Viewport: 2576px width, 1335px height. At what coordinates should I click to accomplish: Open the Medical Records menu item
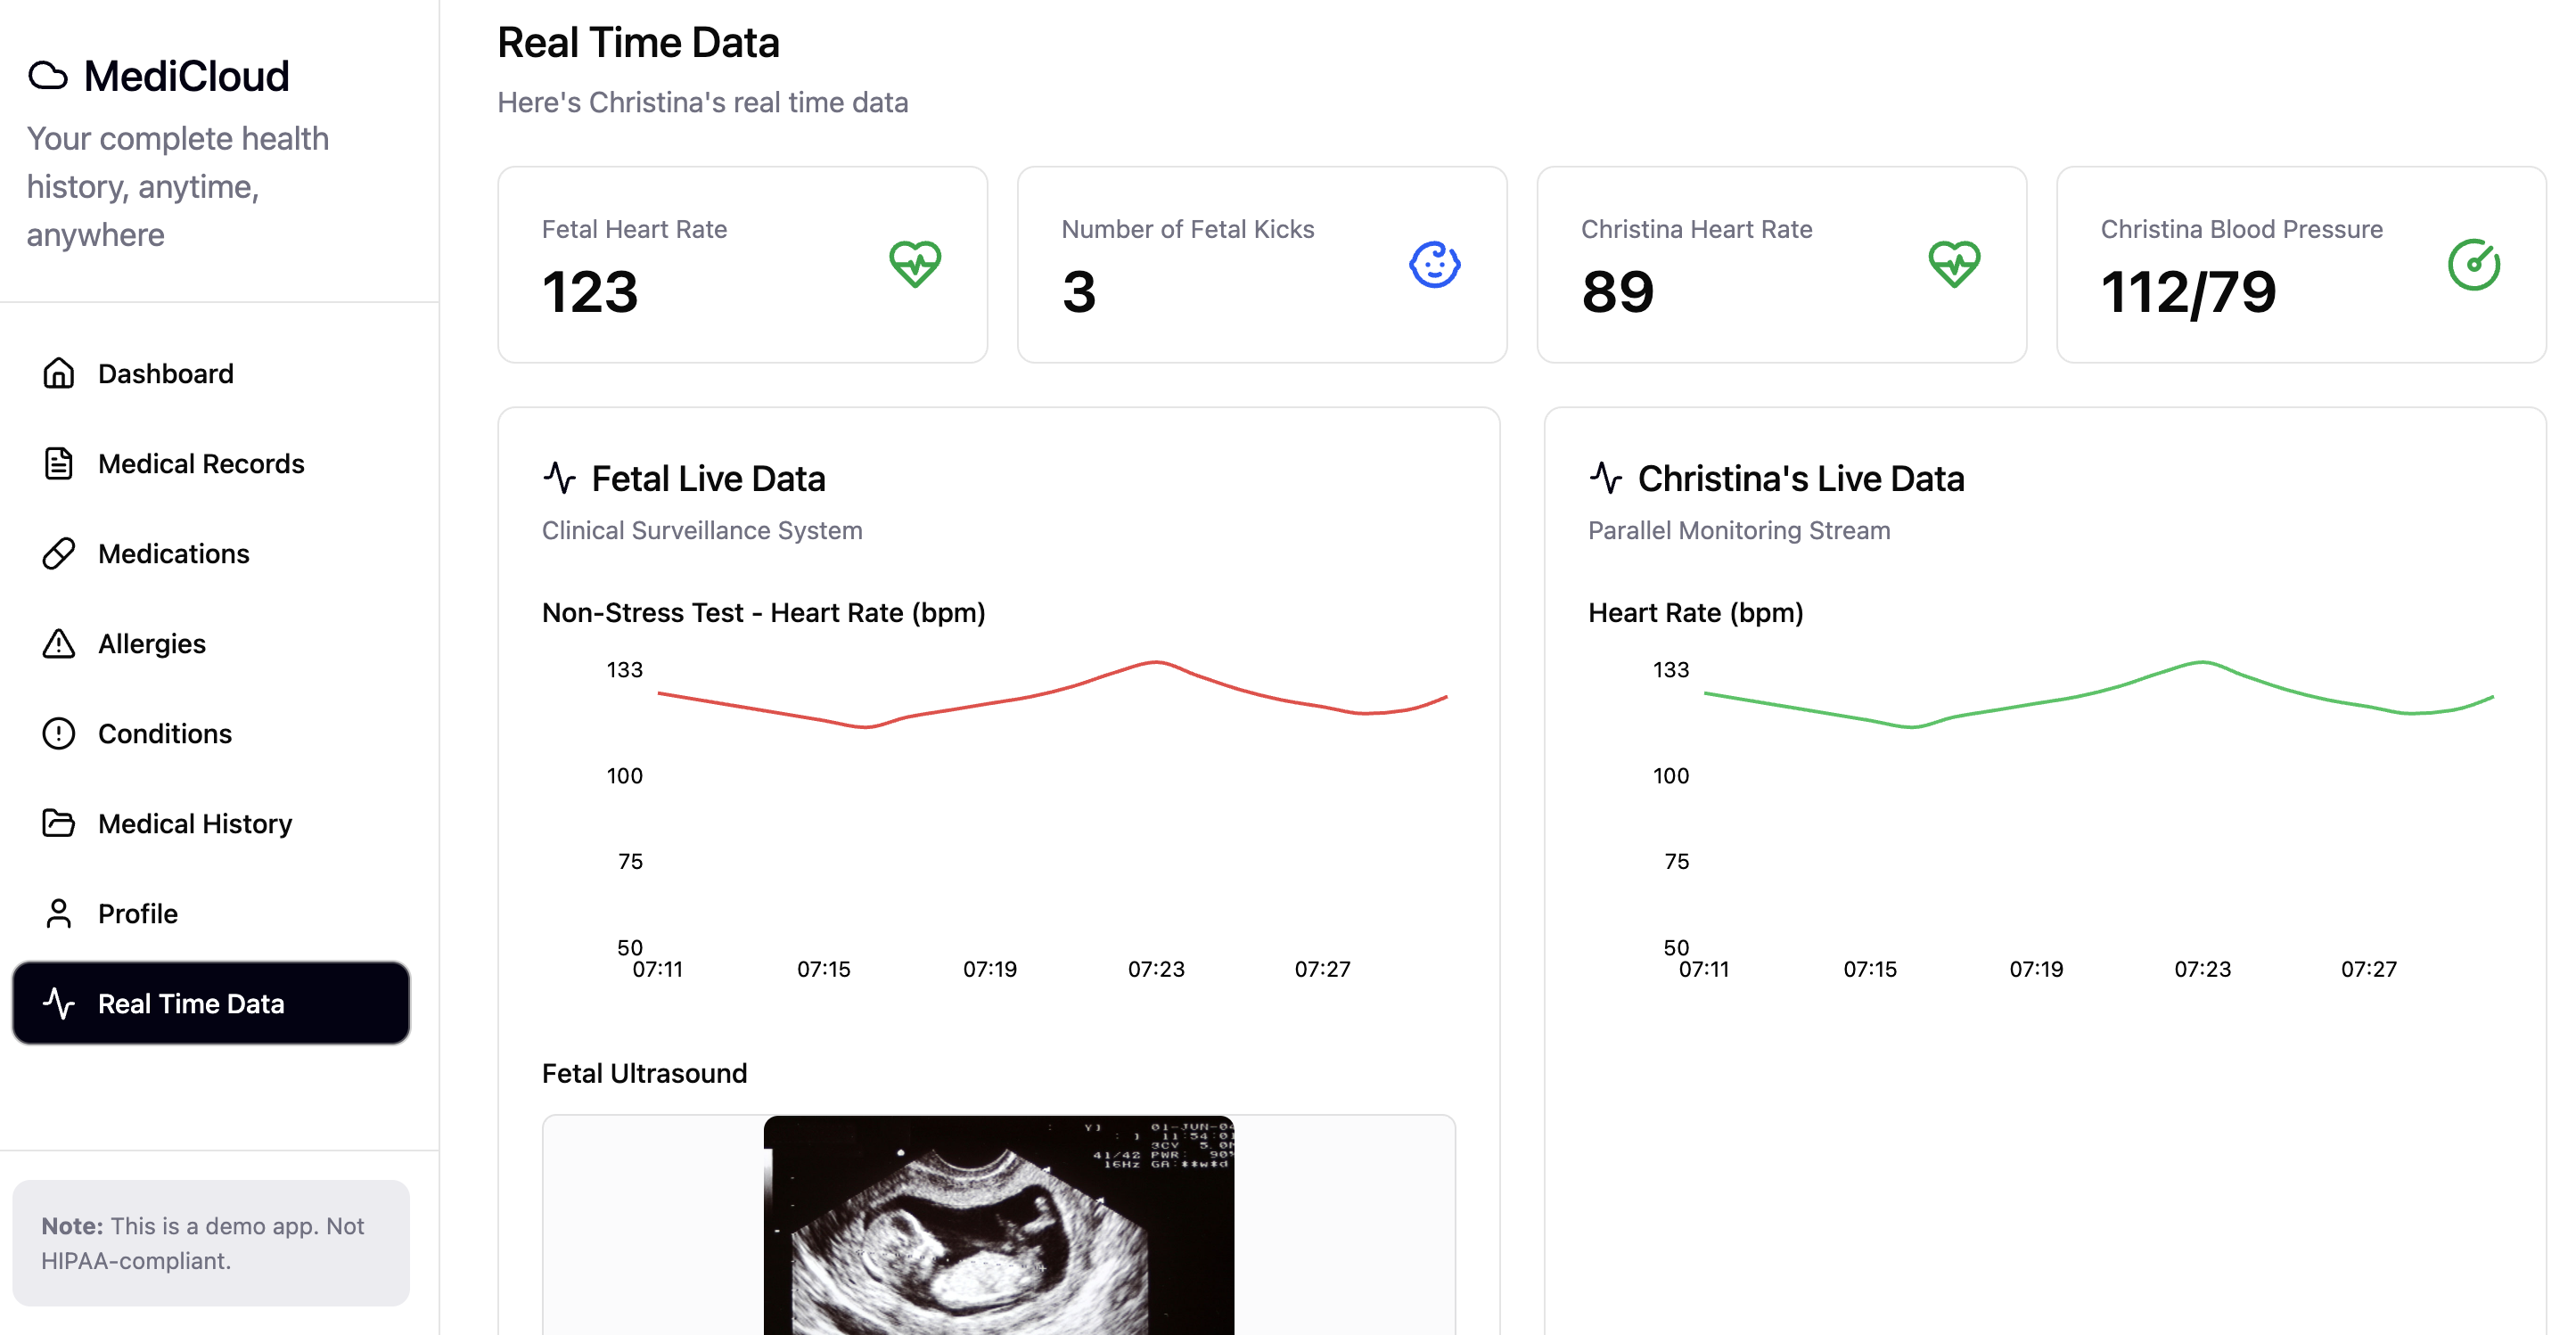(x=200, y=463)
